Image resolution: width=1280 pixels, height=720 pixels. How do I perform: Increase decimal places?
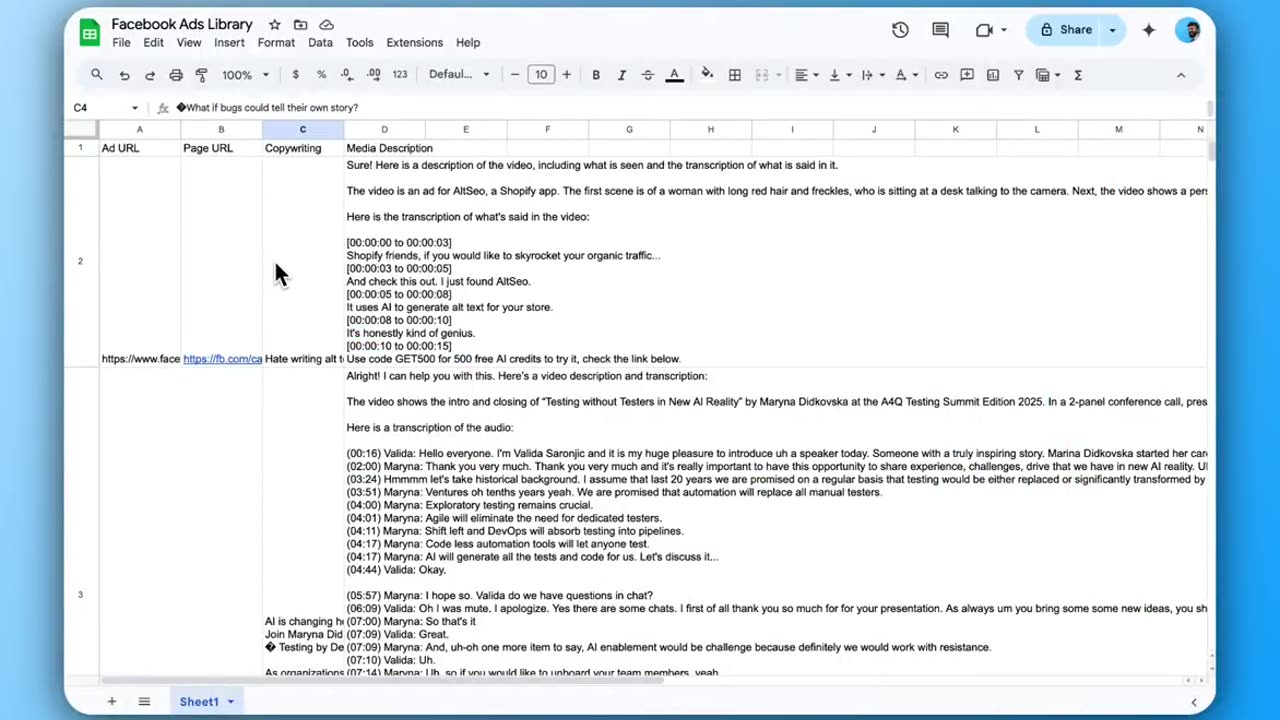[373, 75]
